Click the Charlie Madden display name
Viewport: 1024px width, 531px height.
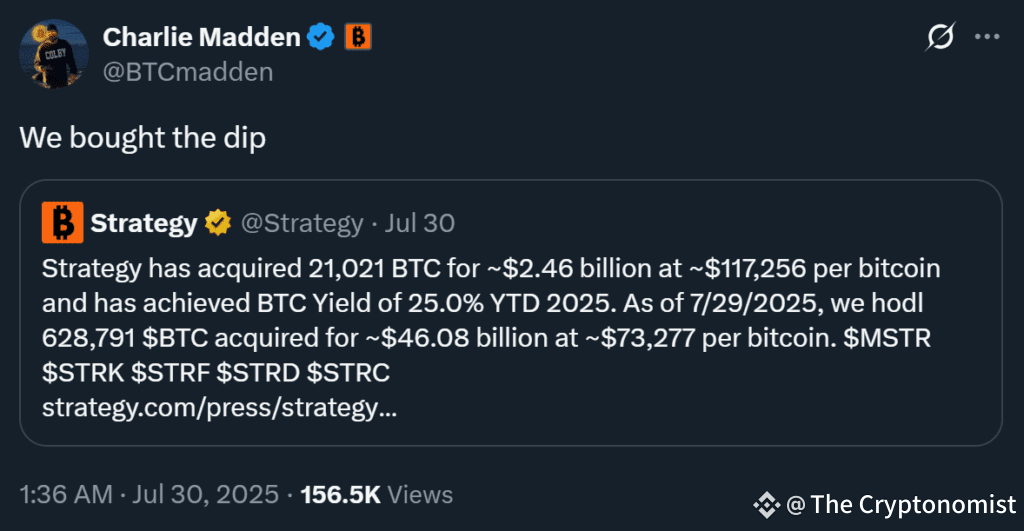[201, 37]
